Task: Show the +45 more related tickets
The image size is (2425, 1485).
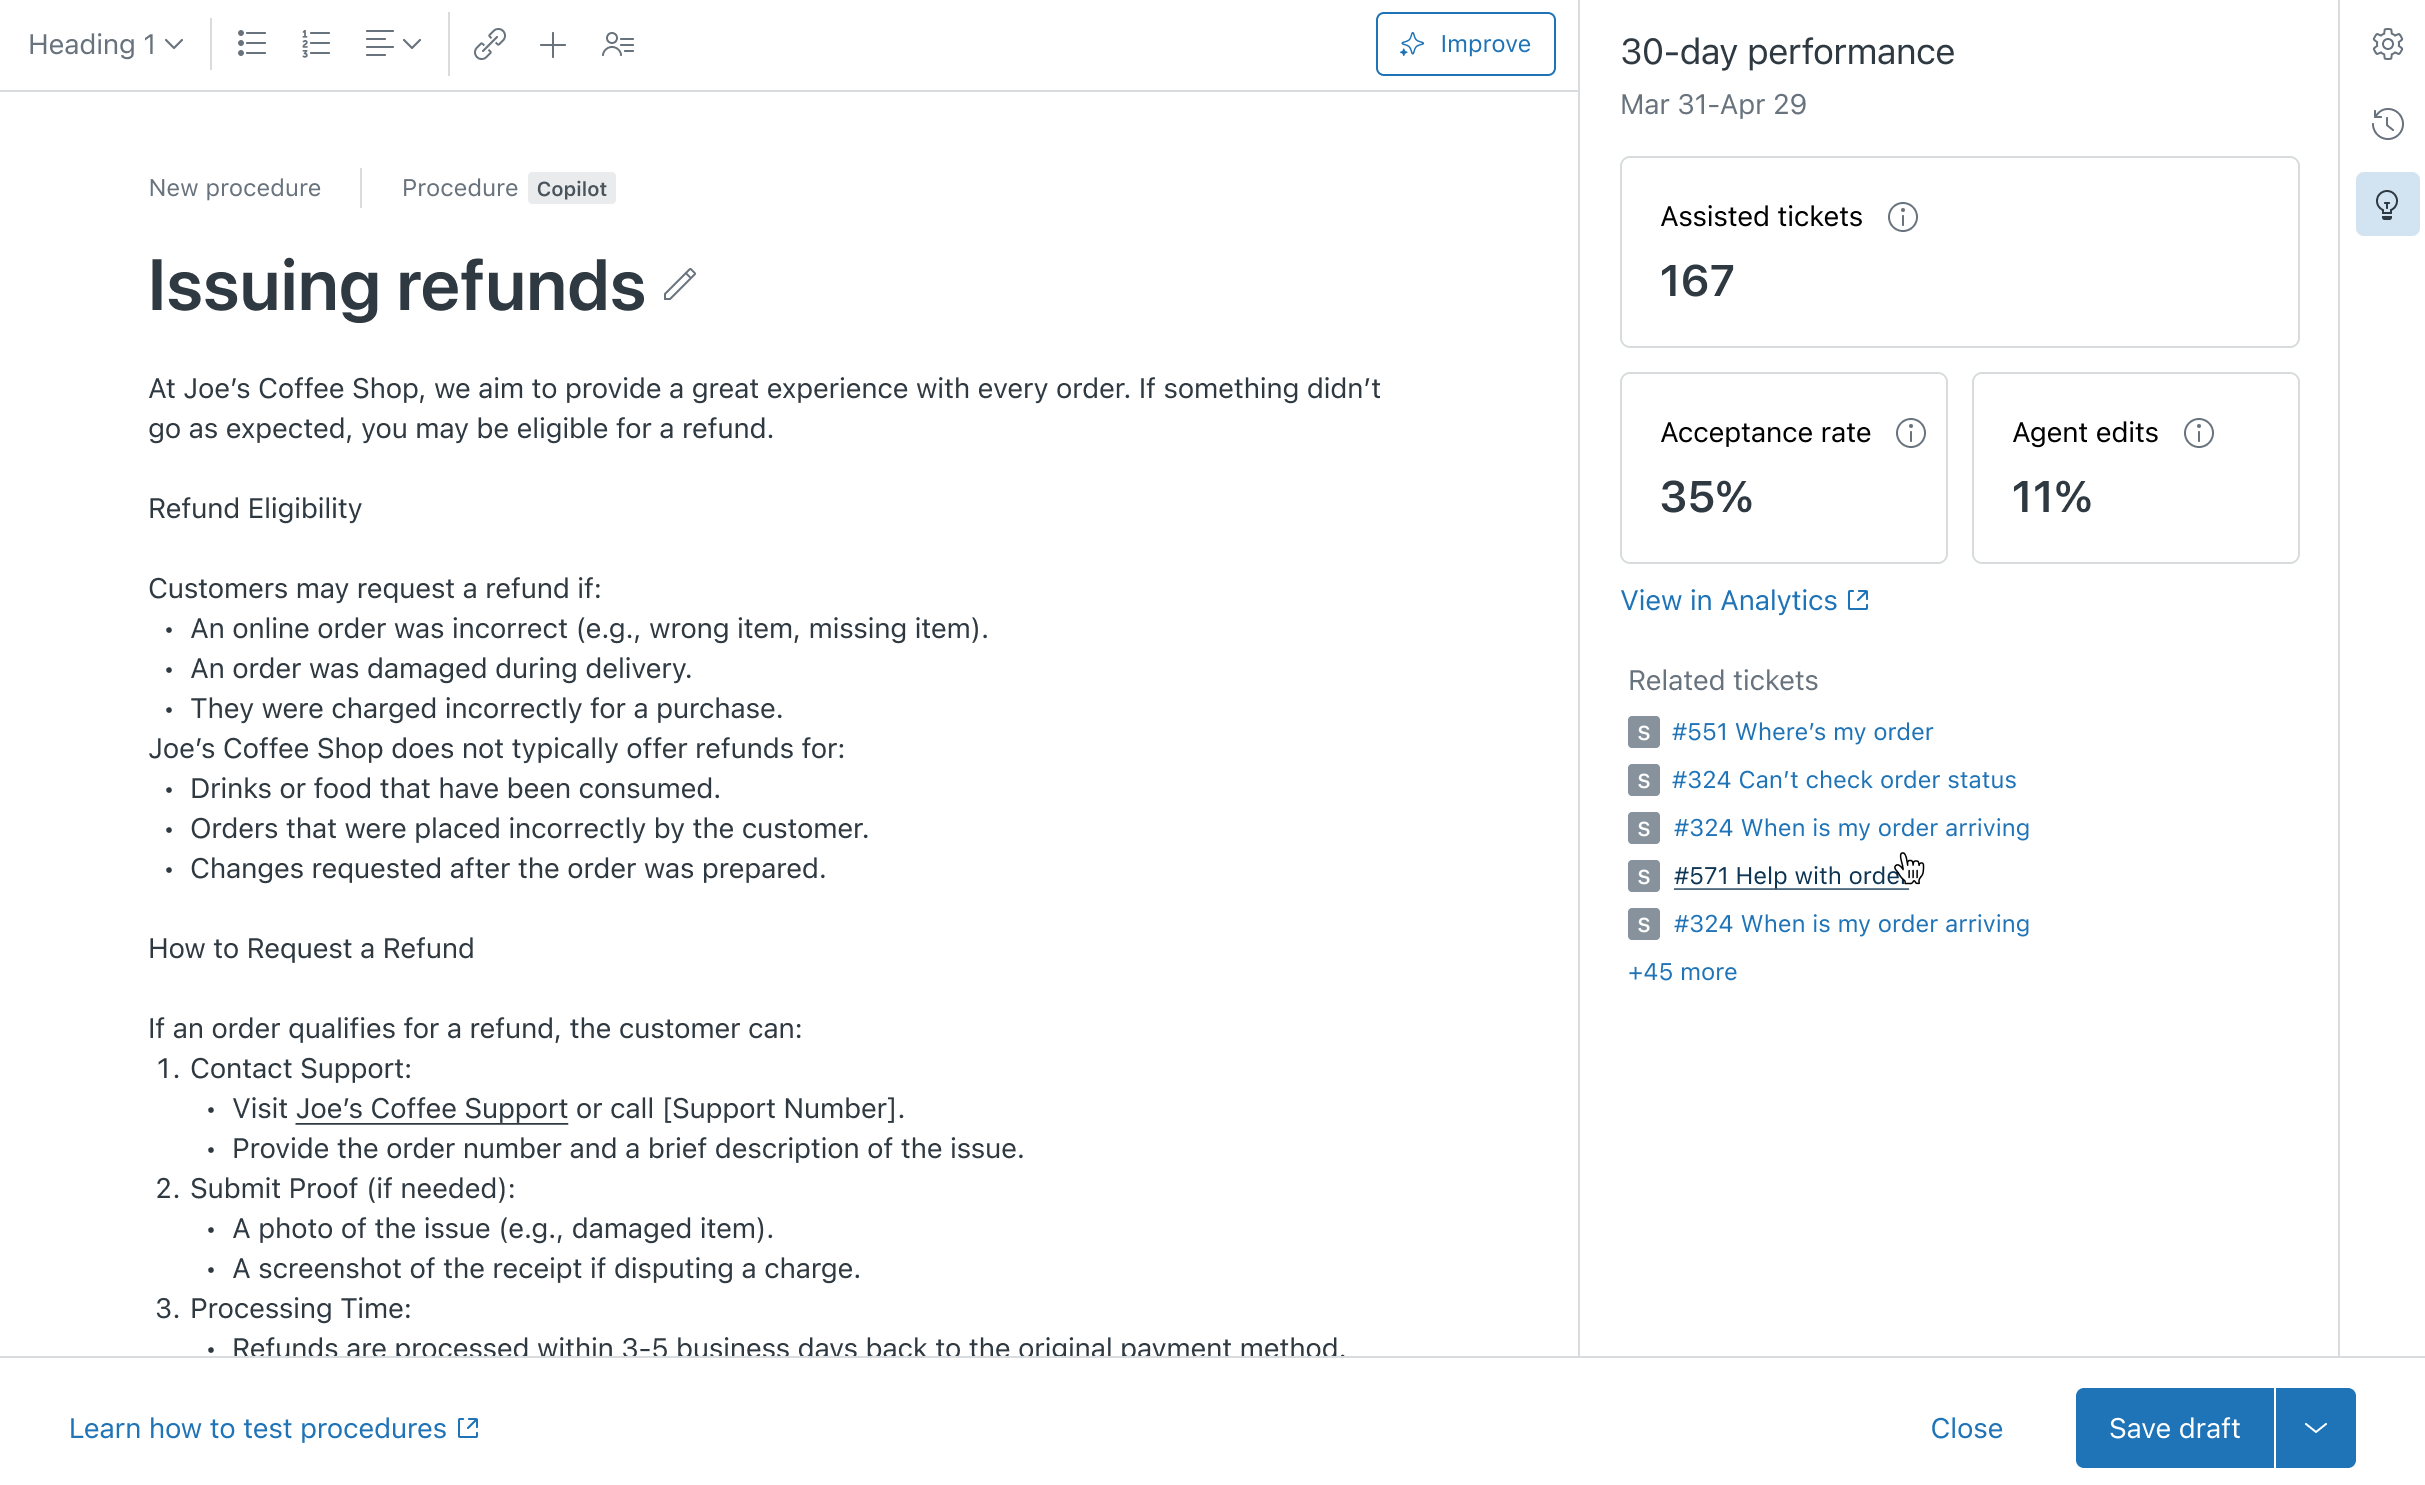Action: 1682,972
